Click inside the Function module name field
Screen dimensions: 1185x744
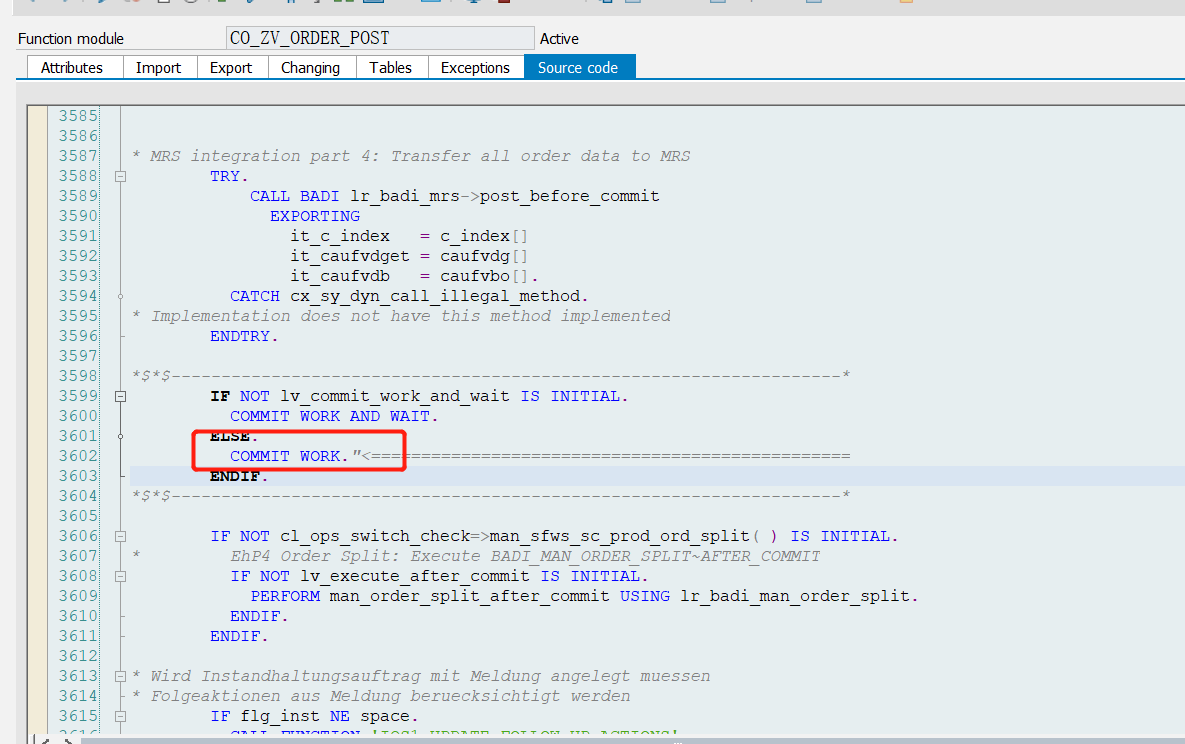pos(380,37)
